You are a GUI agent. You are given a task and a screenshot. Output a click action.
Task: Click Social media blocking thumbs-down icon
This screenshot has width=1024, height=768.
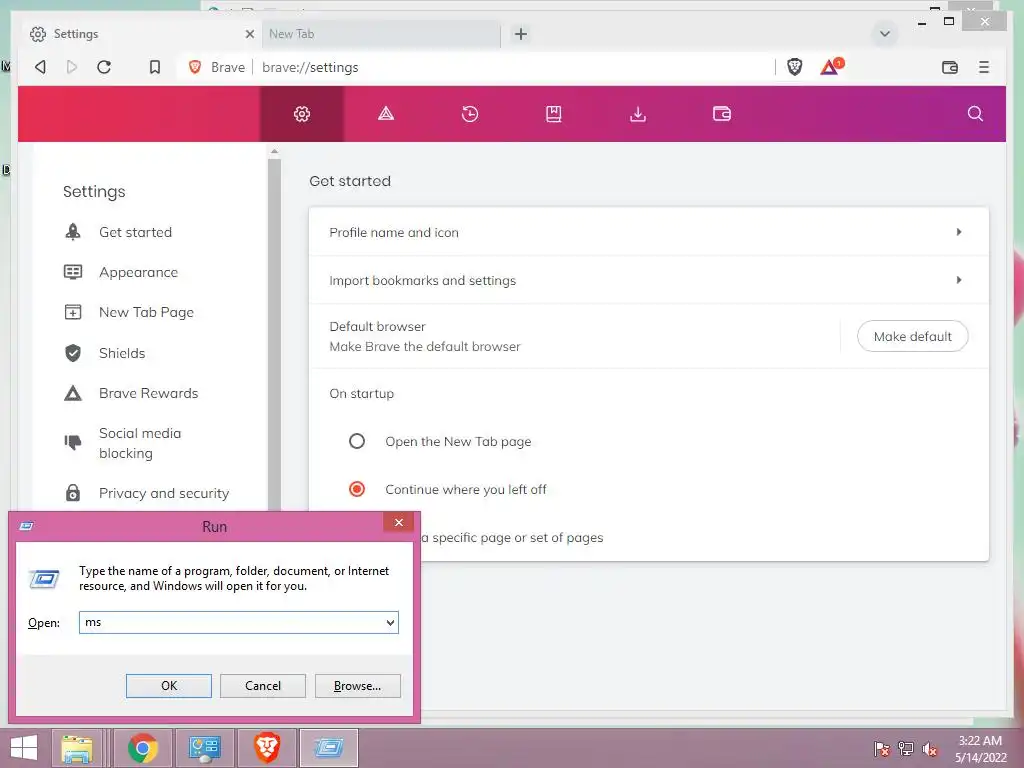(73, 443)
